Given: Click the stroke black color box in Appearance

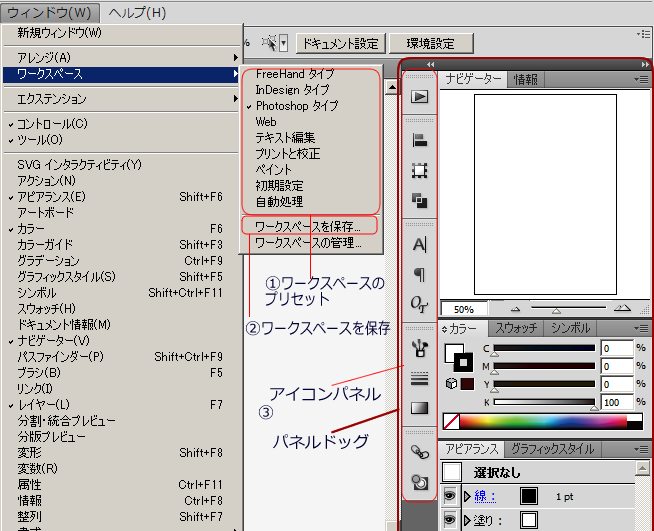Looking at the screenshot, I should pyautogui.click(x=529, y=496).
